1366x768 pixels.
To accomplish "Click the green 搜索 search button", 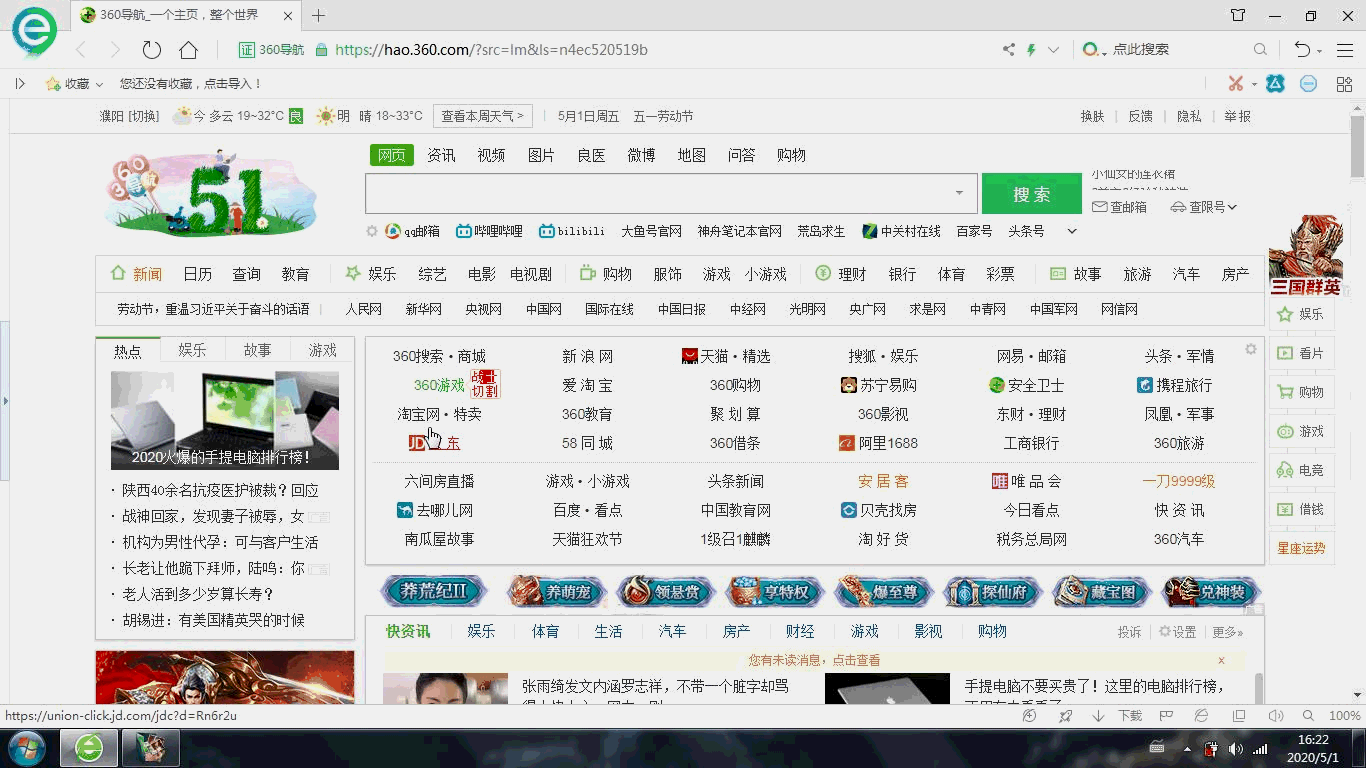I will click(x=1031, y=192).
